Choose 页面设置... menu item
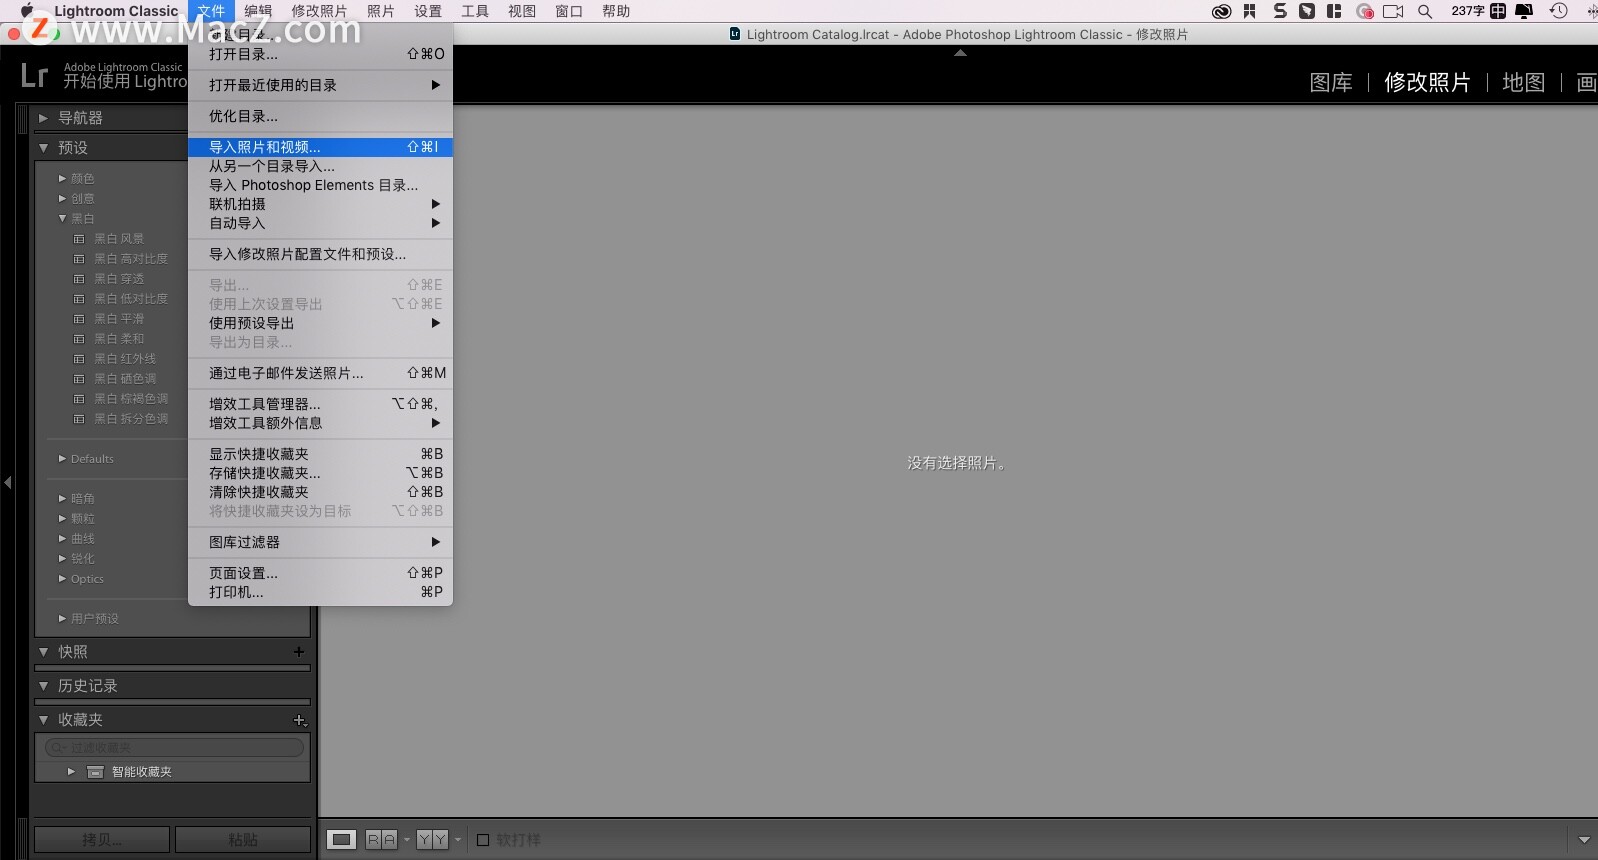The width and height of the screenshot is (1598, 860). click(x=320, y=573)
